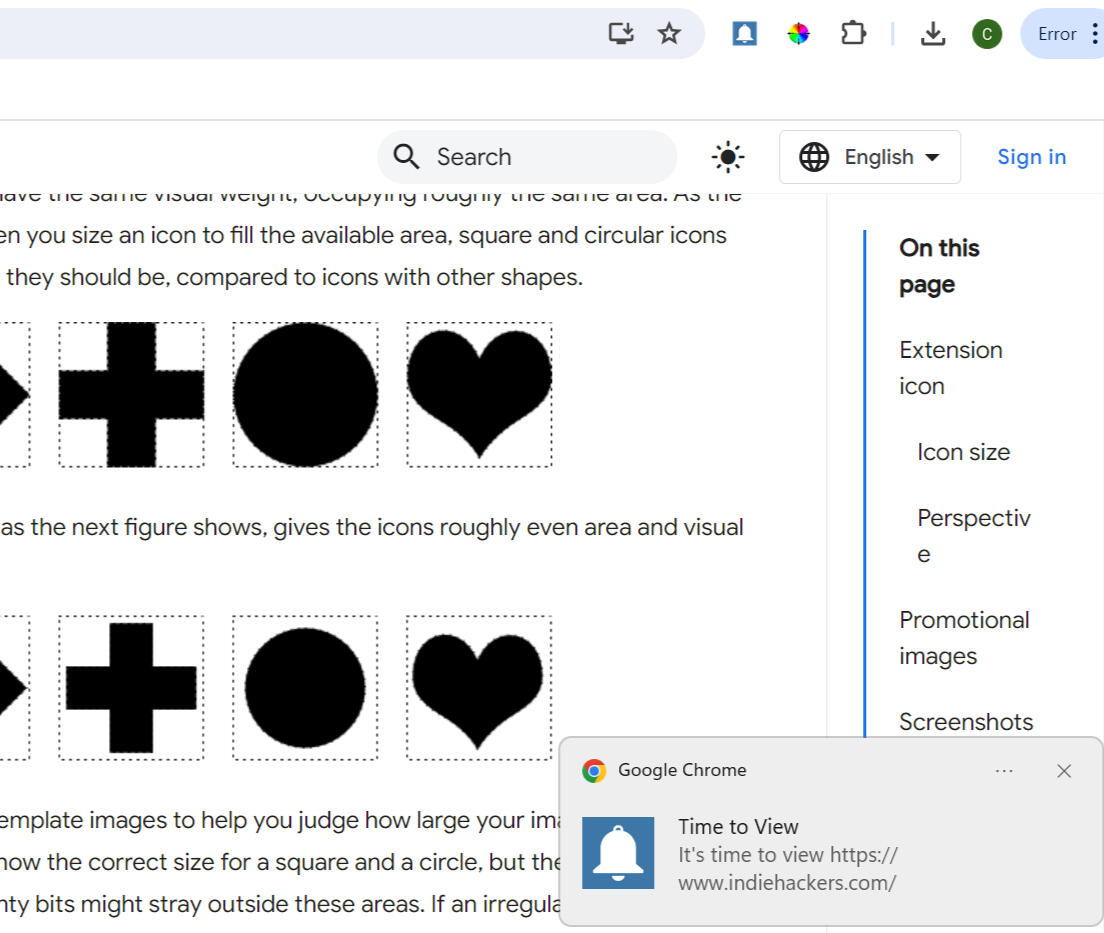Open the Extensions puzzle piece menu
Viewport: 1104px width, 933px height.
point(852,34)
